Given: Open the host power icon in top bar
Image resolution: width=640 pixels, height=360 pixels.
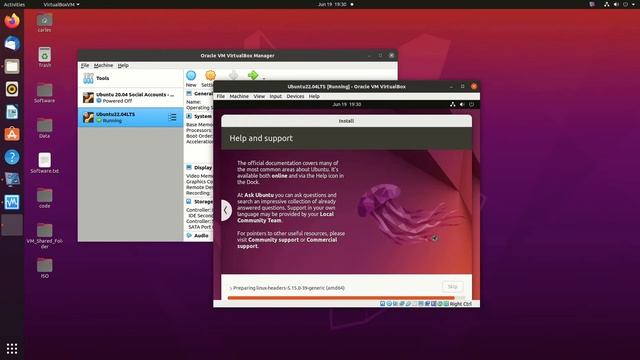Looking at the screenshot, I should coord(625,4).
